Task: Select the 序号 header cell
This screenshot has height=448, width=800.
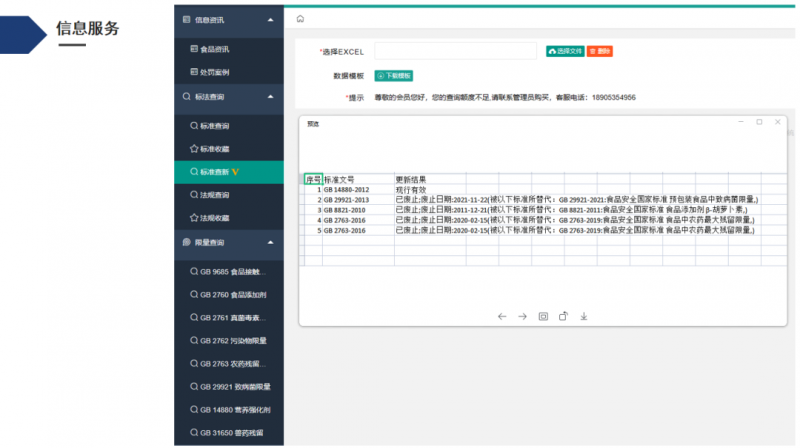Action: click(x=313, y=179)
